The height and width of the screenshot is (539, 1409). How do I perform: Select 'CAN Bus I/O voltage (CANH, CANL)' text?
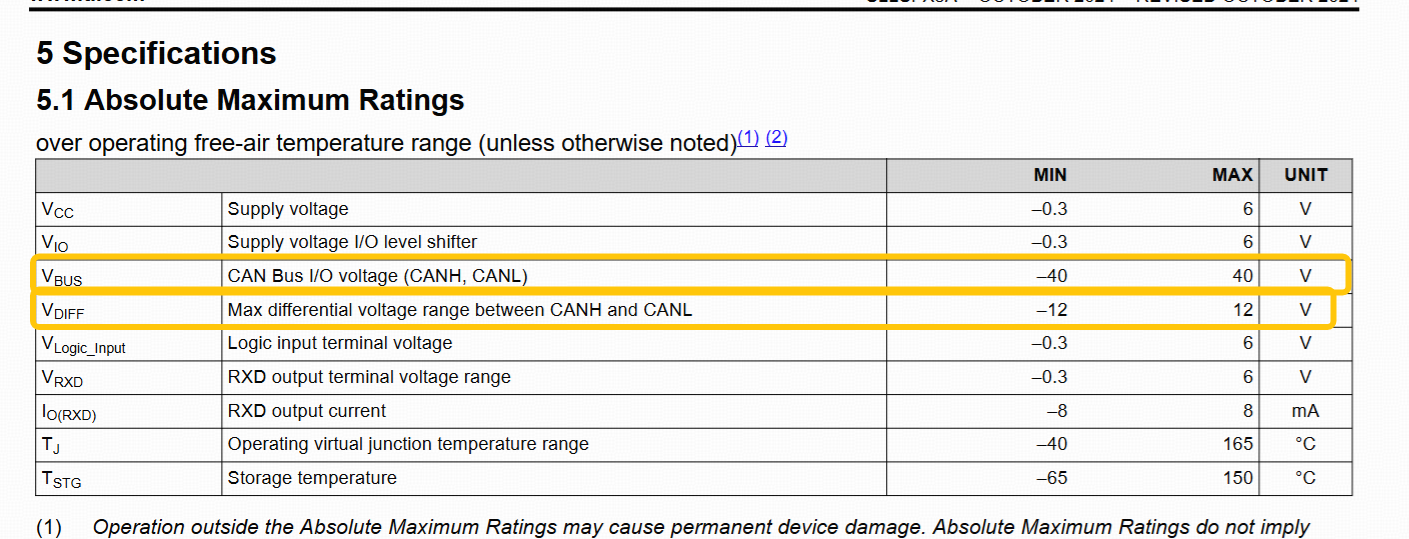377,276
